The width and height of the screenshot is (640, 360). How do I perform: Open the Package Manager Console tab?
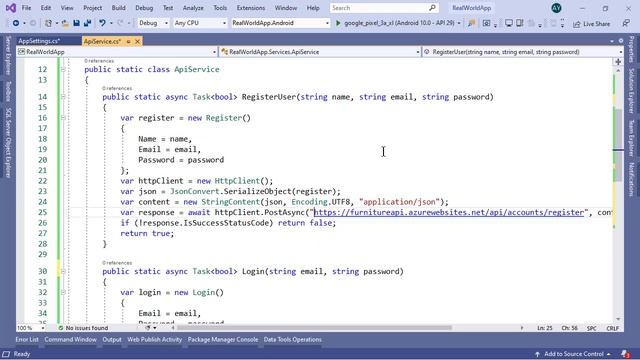pos(223,340)
